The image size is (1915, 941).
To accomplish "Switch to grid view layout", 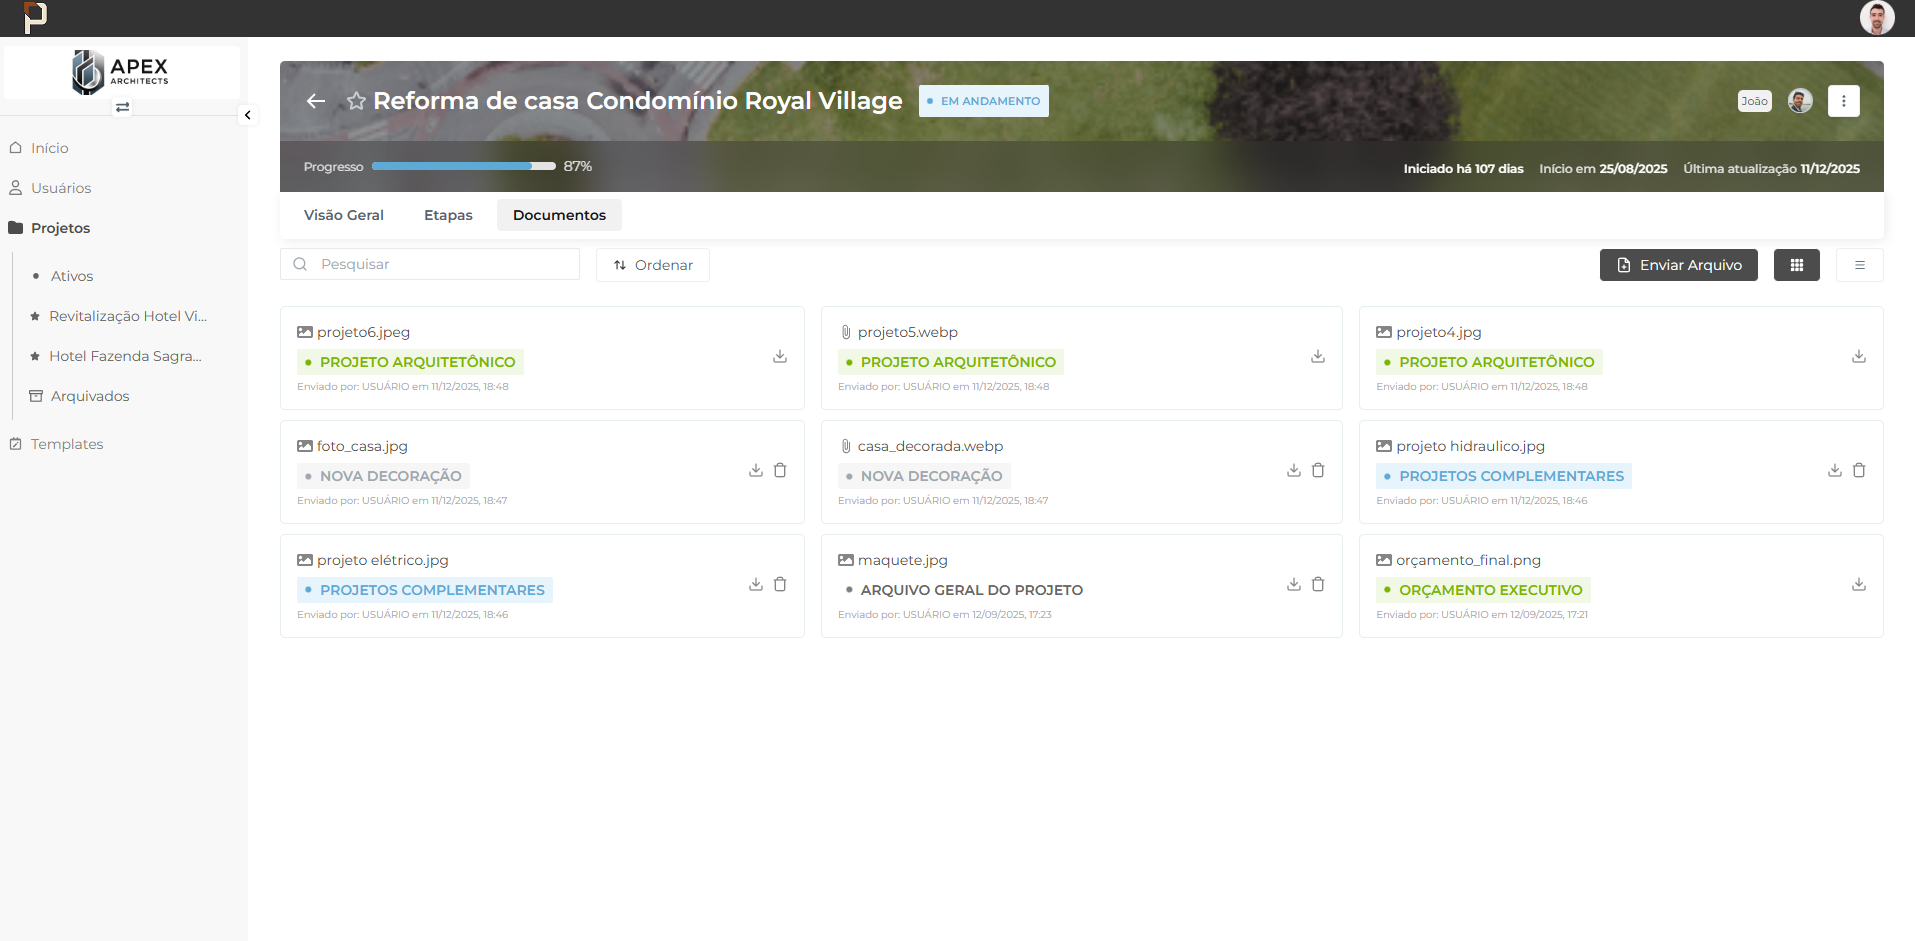I will click(1796, 265).
